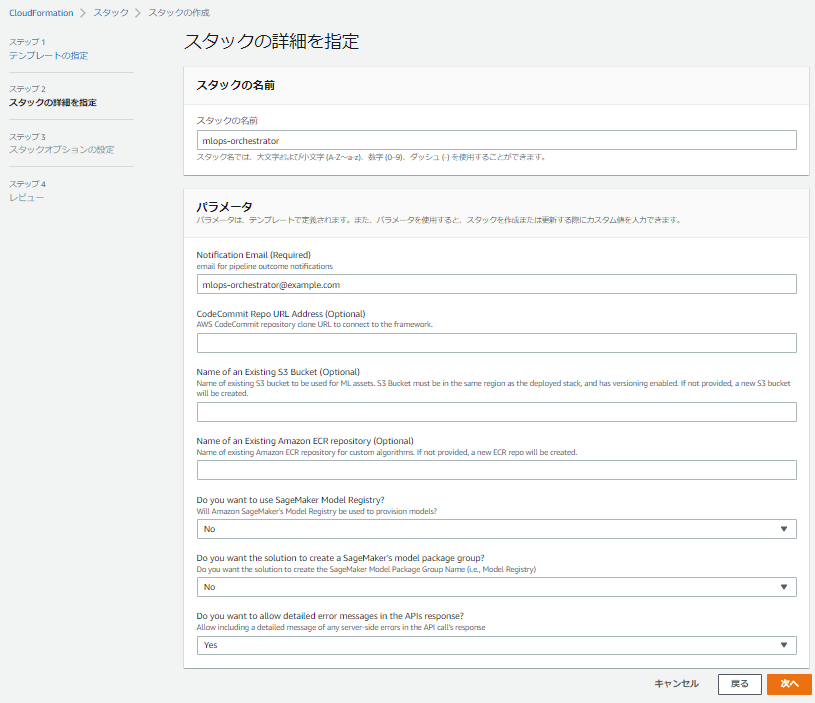The image size is (815, 703).
Task: Go to スタック breadcrumb link
Action: tap(111, 13)
